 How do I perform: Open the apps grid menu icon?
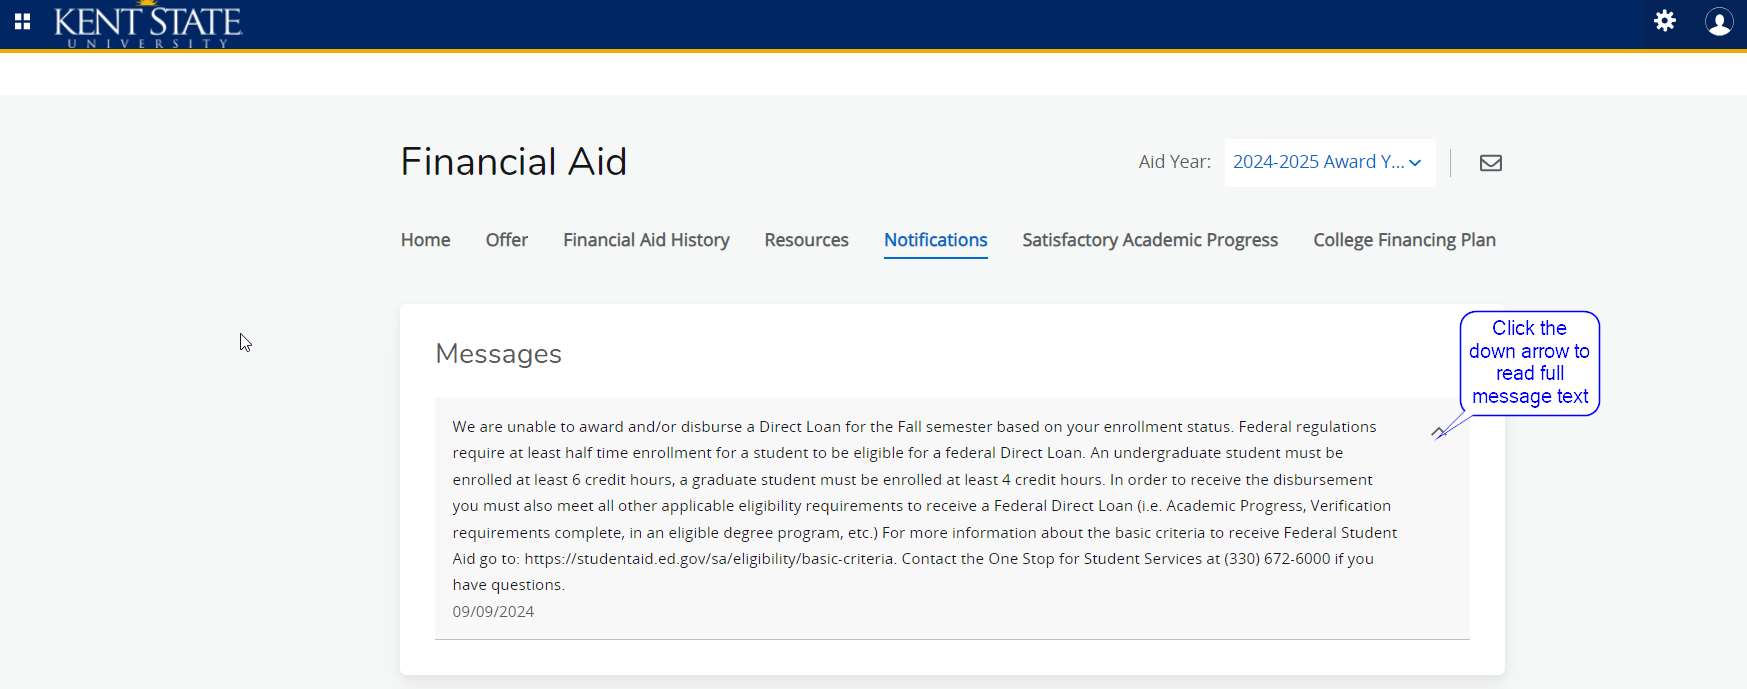coord(22,21)
